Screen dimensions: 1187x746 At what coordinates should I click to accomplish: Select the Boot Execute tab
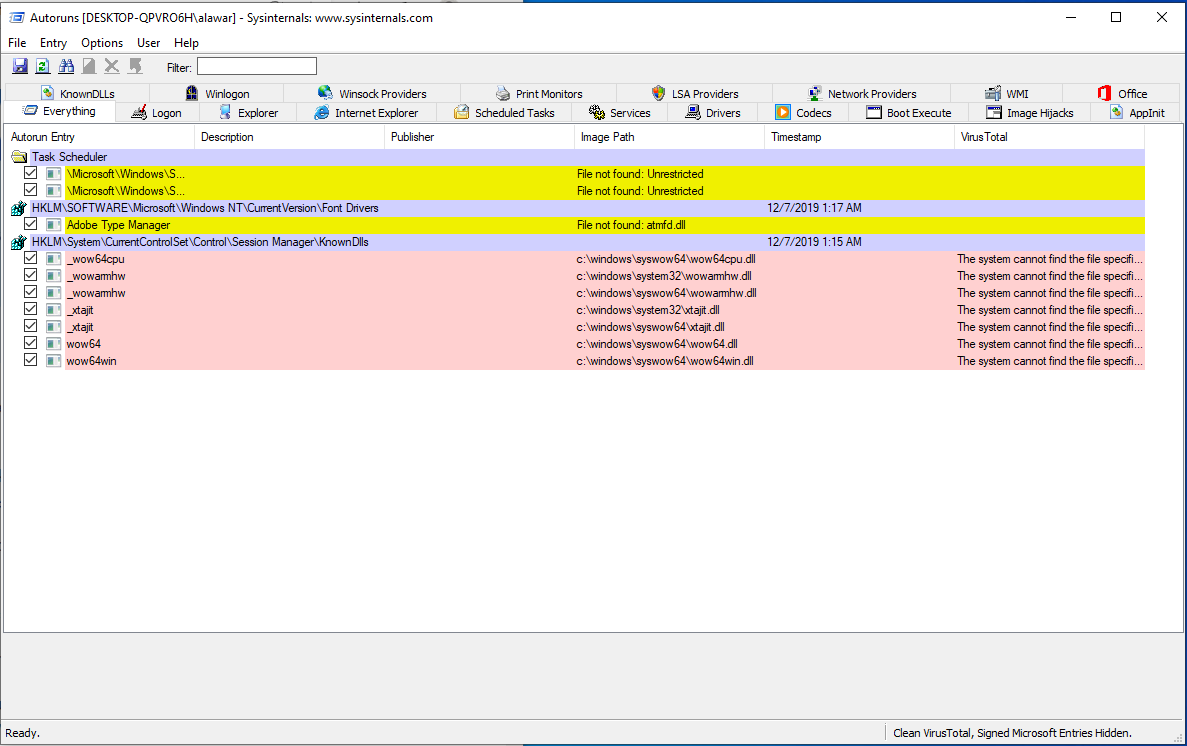pos(909,113)
